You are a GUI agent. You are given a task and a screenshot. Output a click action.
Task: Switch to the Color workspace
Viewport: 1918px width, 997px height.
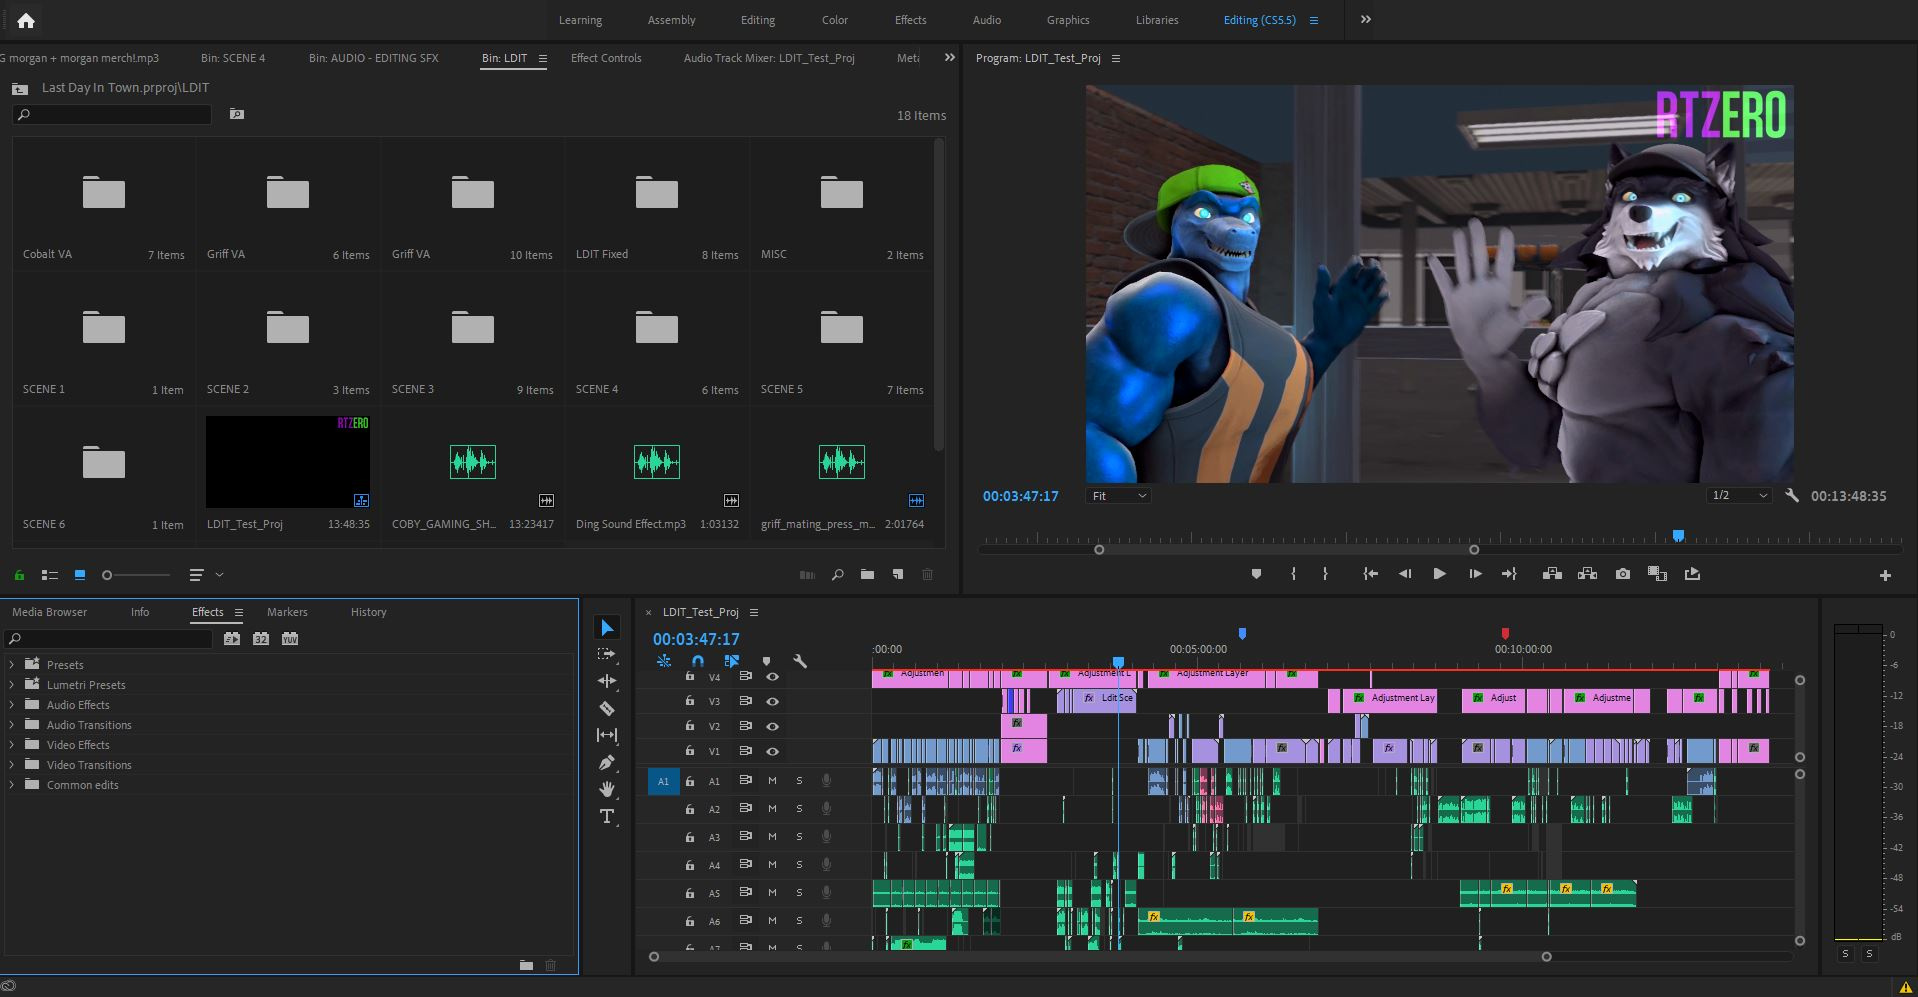point(835,20)
